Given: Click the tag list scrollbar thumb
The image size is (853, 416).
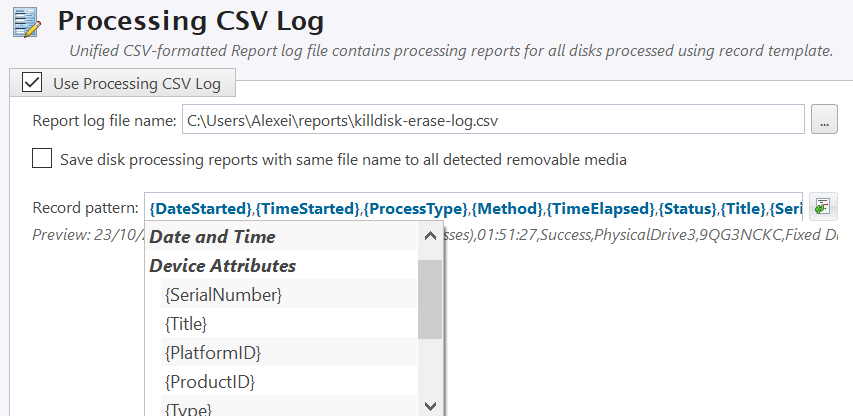Looking at the screenshot, I should pyautogui.click(x=430, y=300).
